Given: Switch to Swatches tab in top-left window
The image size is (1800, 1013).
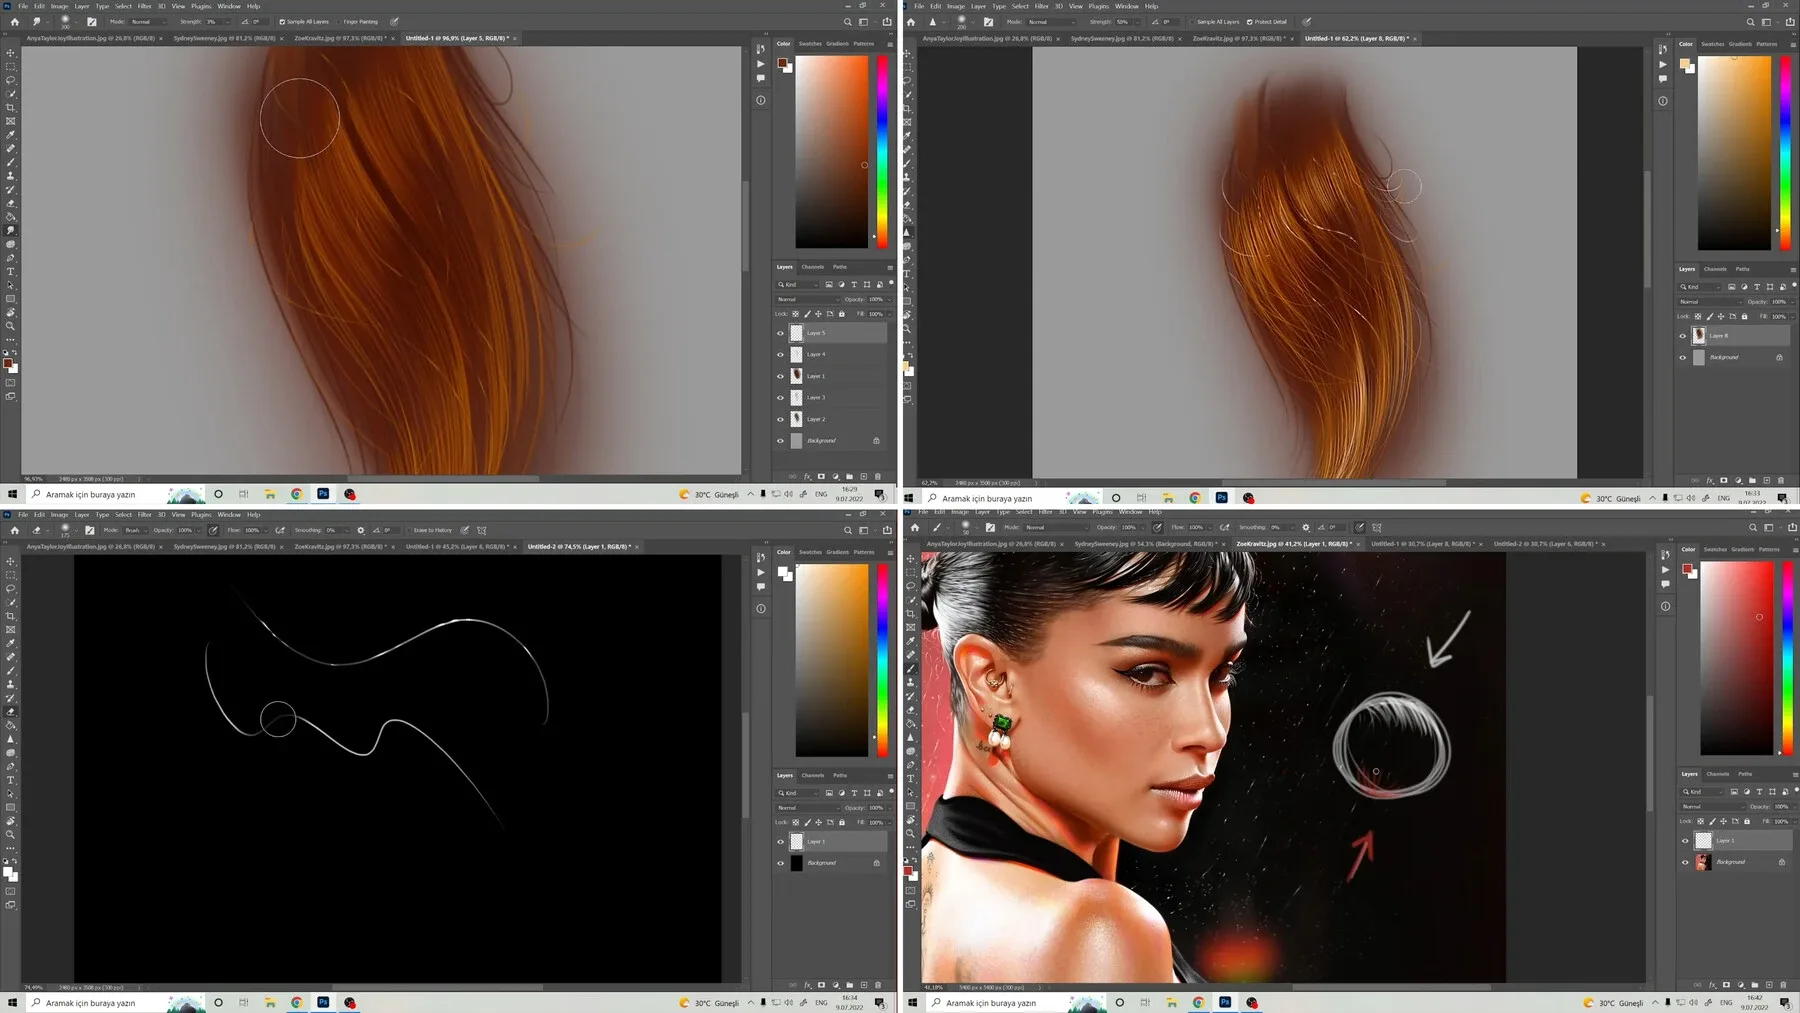Looking at the screenshot, I should click(810, 44).
